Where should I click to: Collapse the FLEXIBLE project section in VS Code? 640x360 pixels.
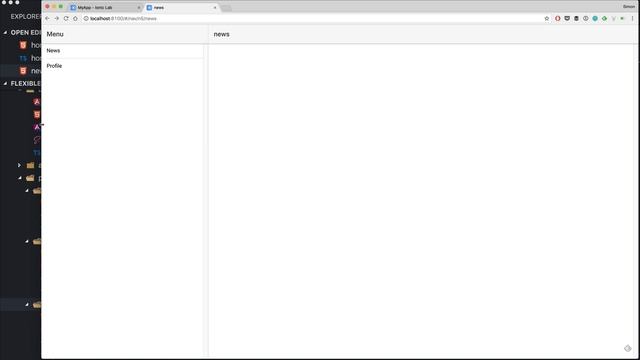5,83
